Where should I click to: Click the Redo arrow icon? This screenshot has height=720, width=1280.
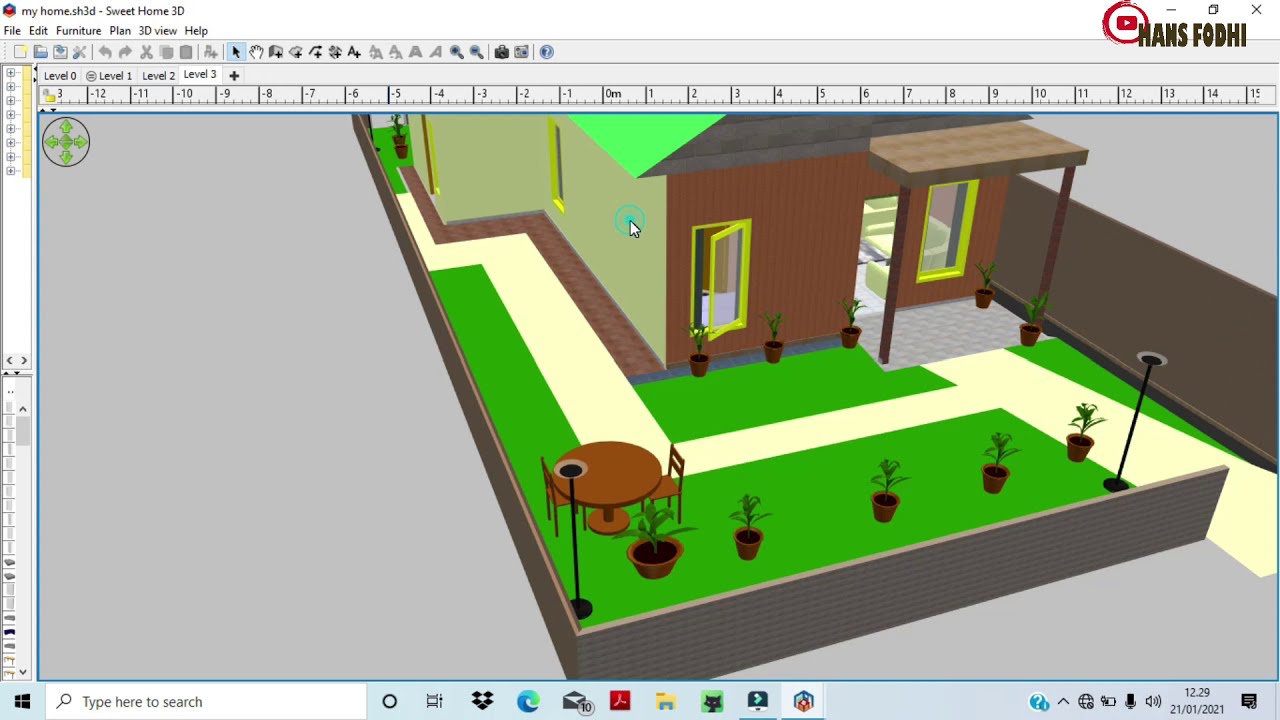coord(125,52)
